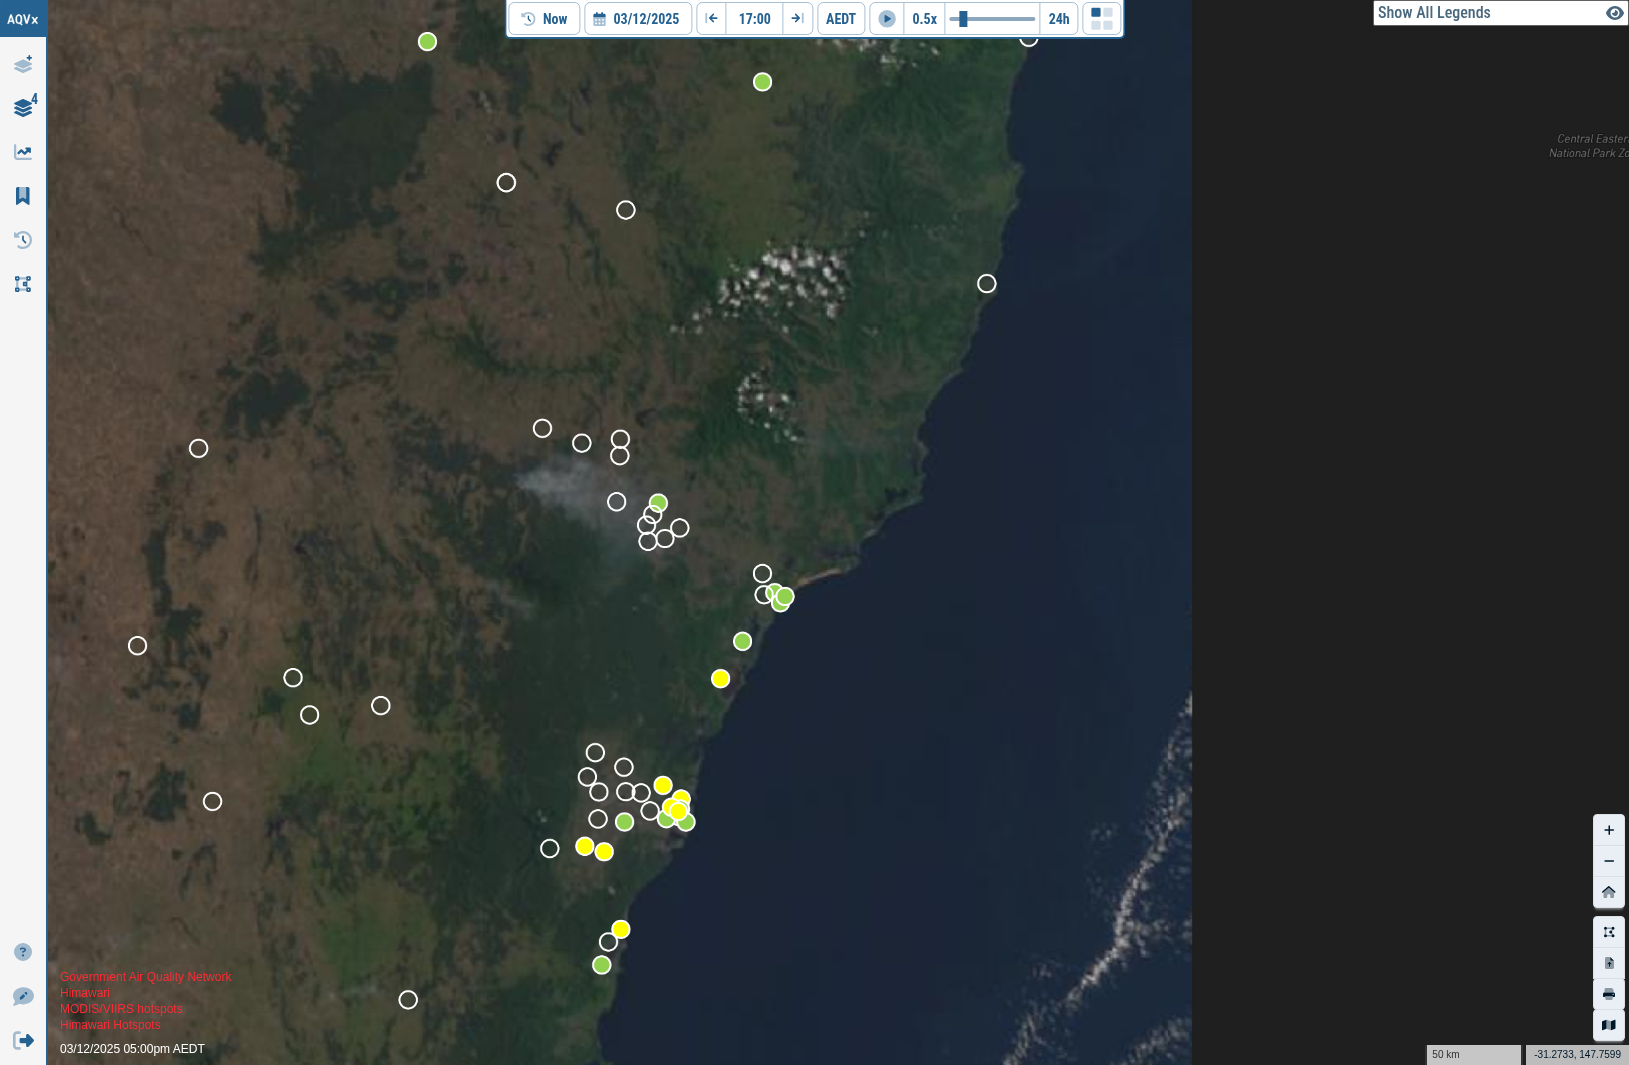Click the print map icon
Screen dimensions: 1629x1065
tap(1609, 994)
